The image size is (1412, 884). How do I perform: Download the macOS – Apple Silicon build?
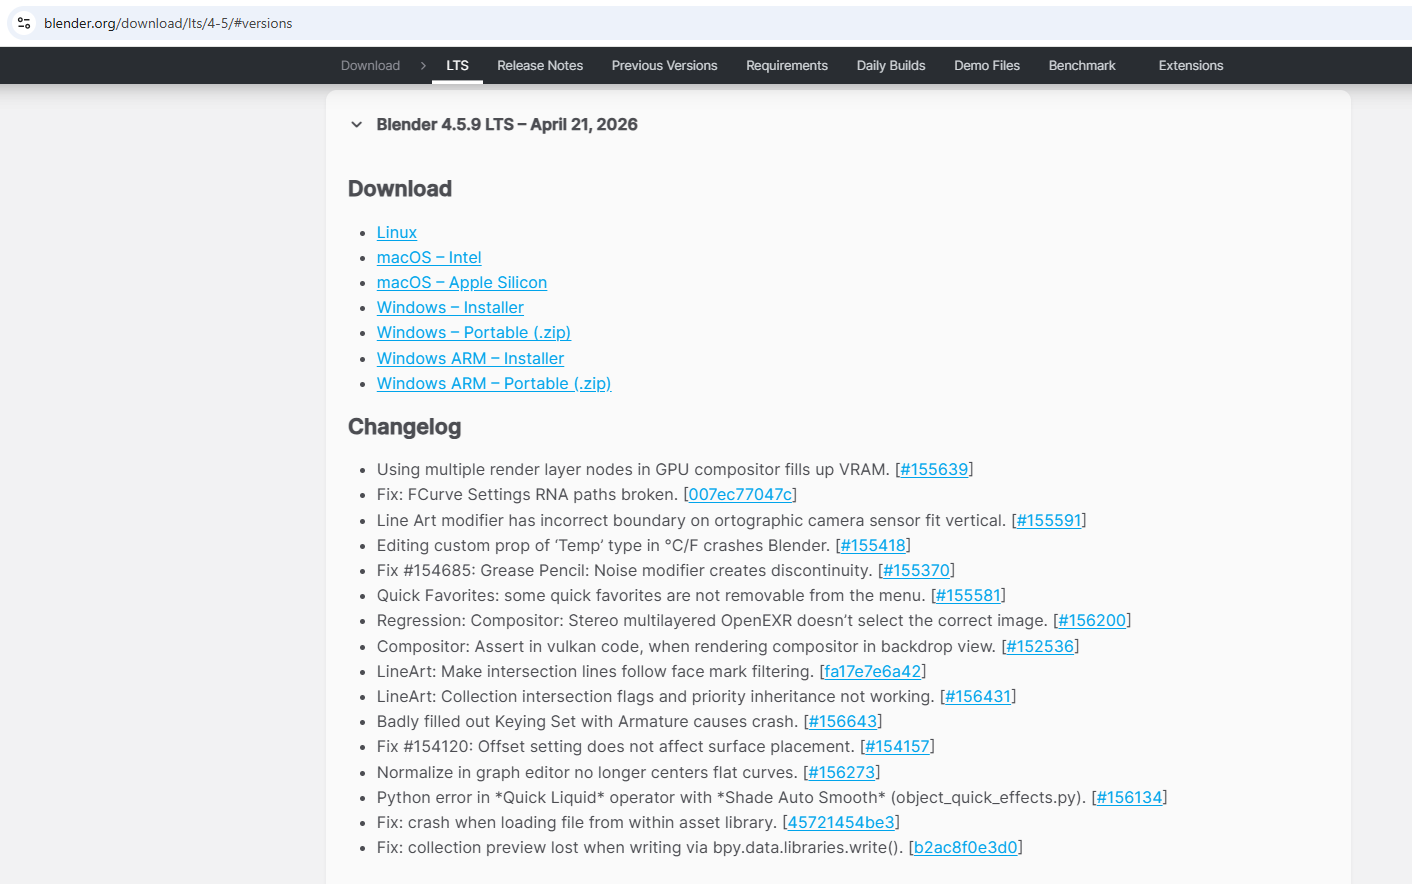point(462,283)
